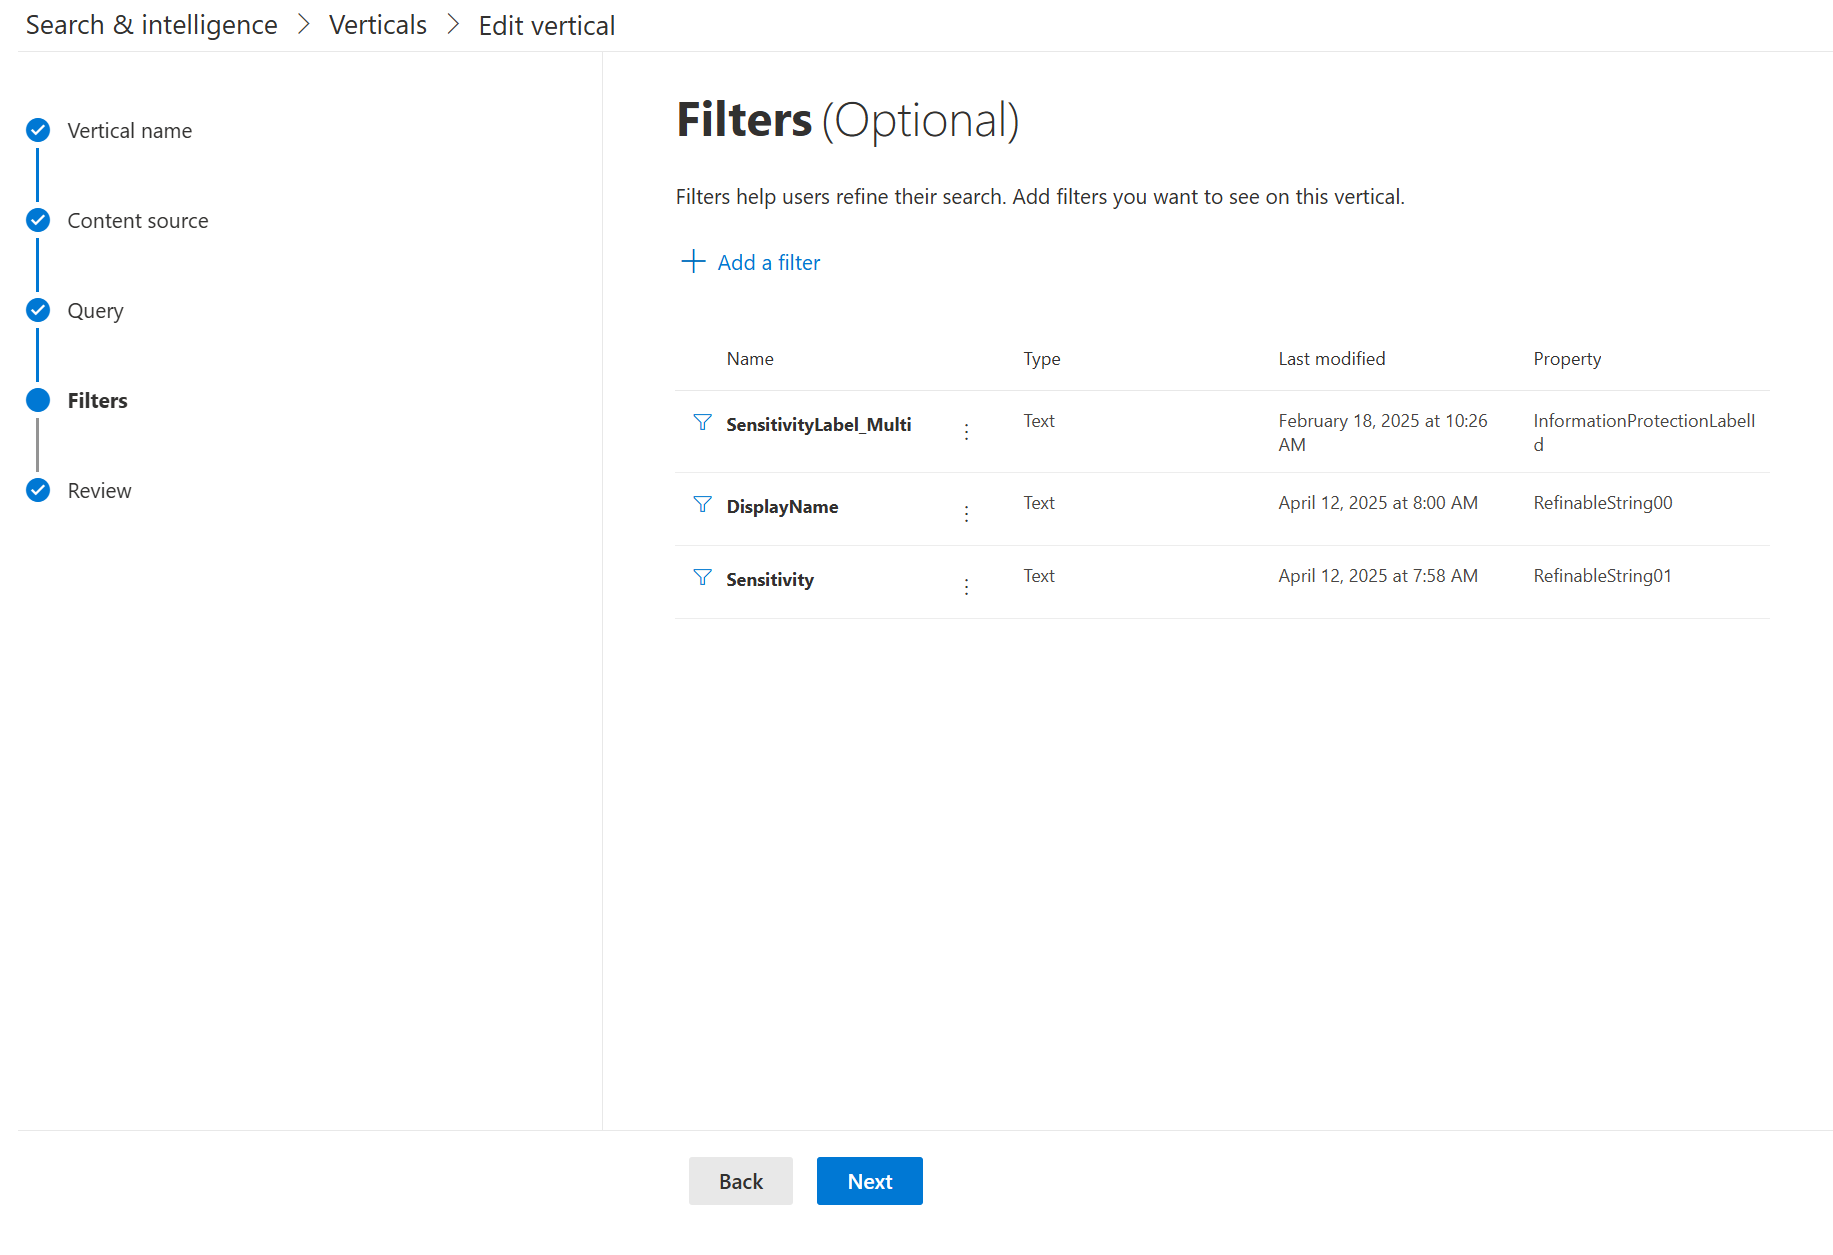Click the Vertical name step checkmark icon
1833x1255 pixels.
(x=38, y=130)
